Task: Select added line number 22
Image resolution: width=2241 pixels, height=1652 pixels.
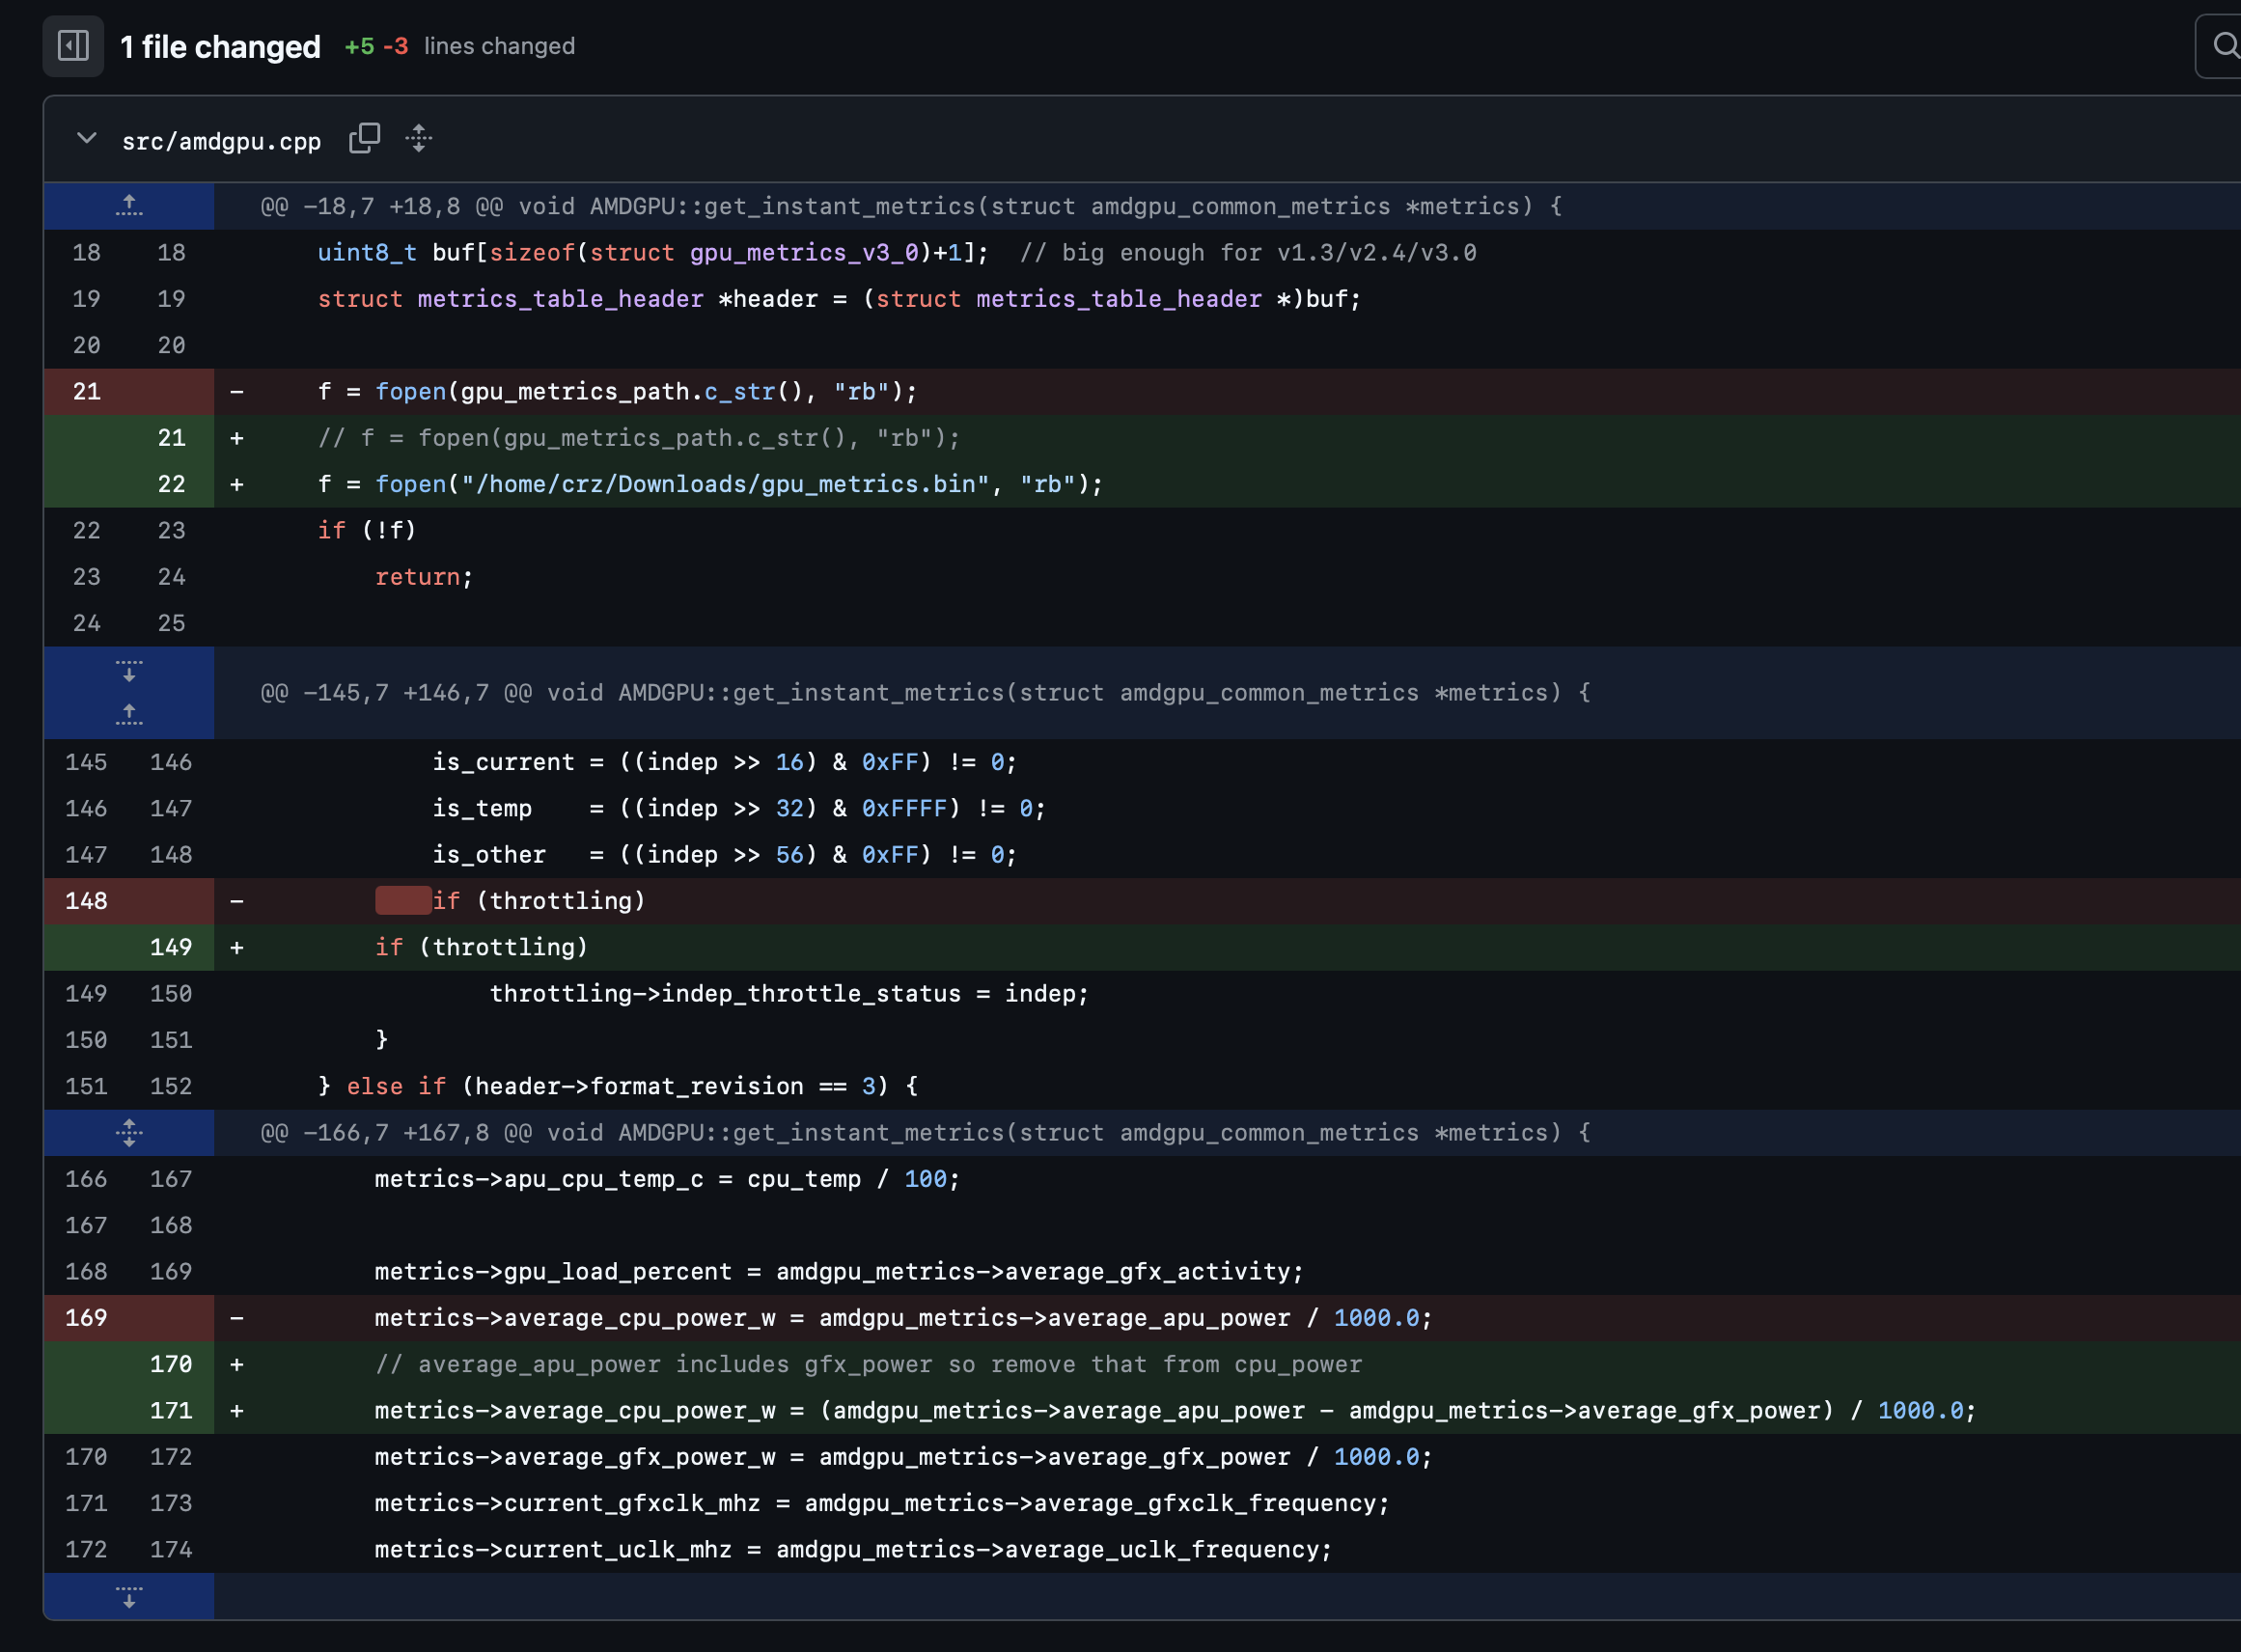Action: point(171,485)
